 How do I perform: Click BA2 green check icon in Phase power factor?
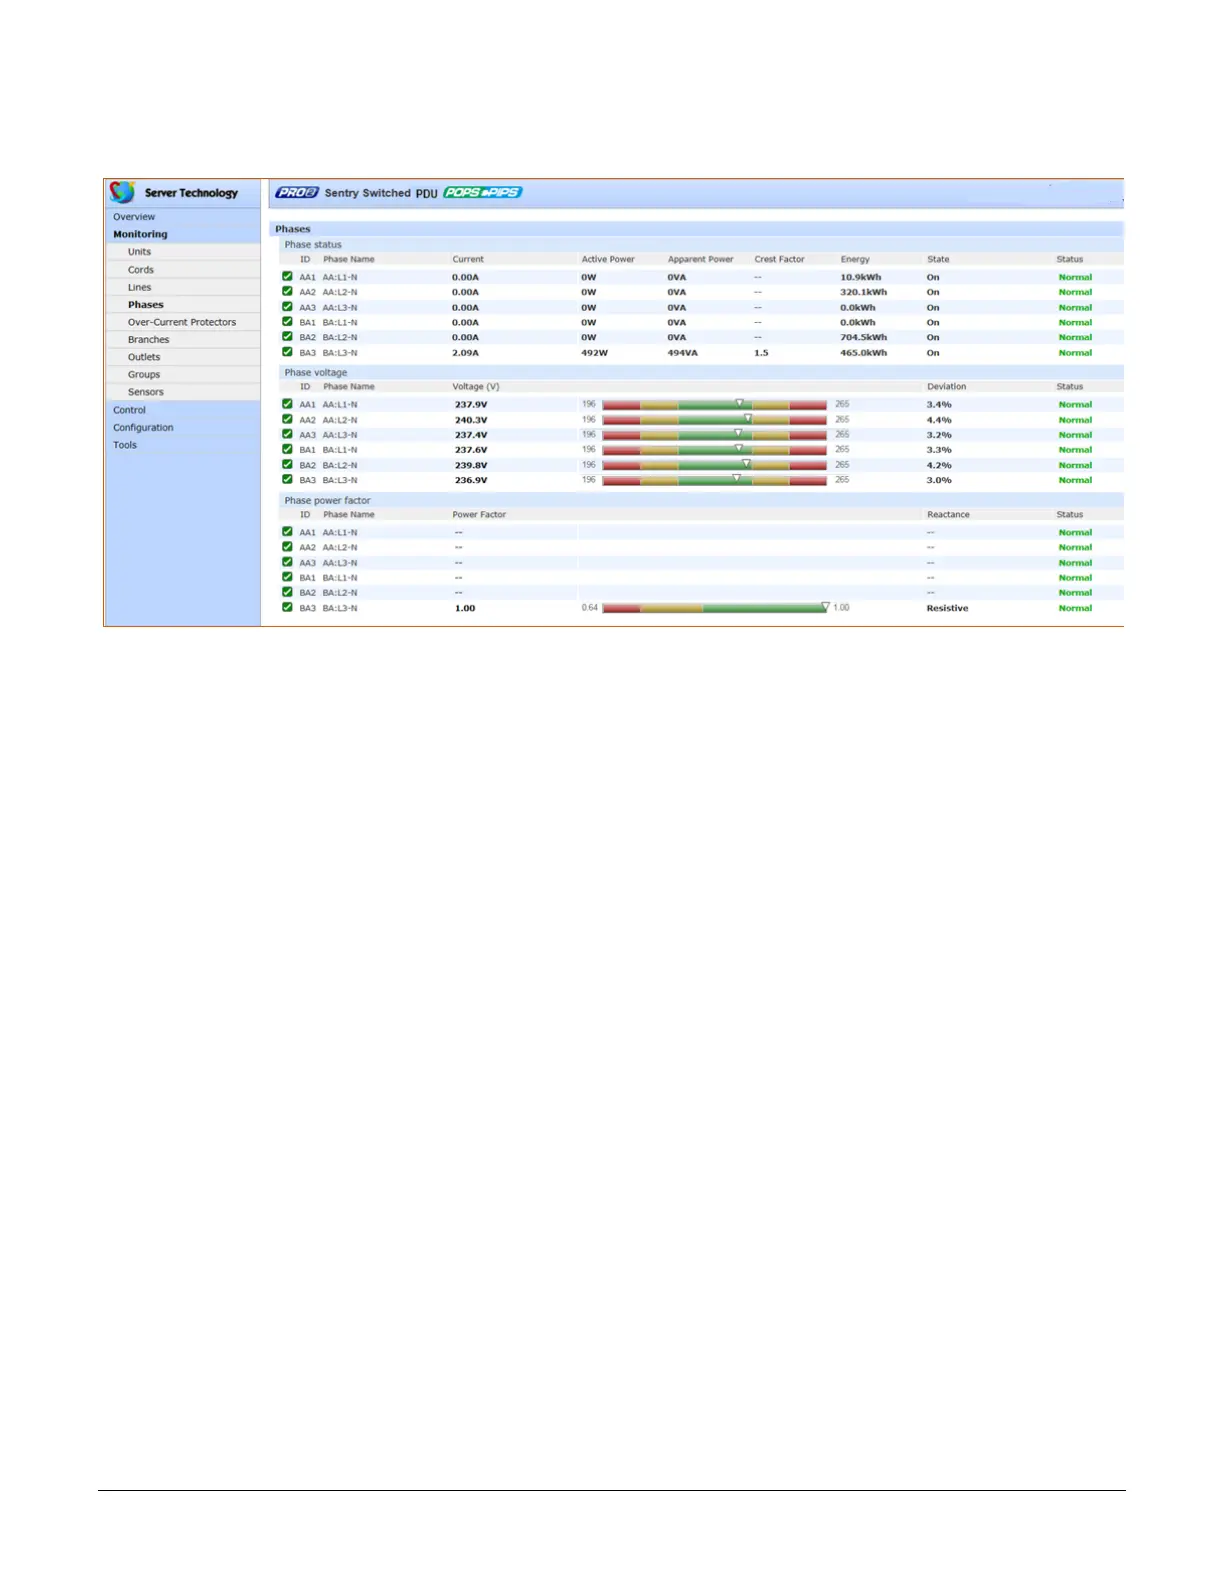point(288,592)
